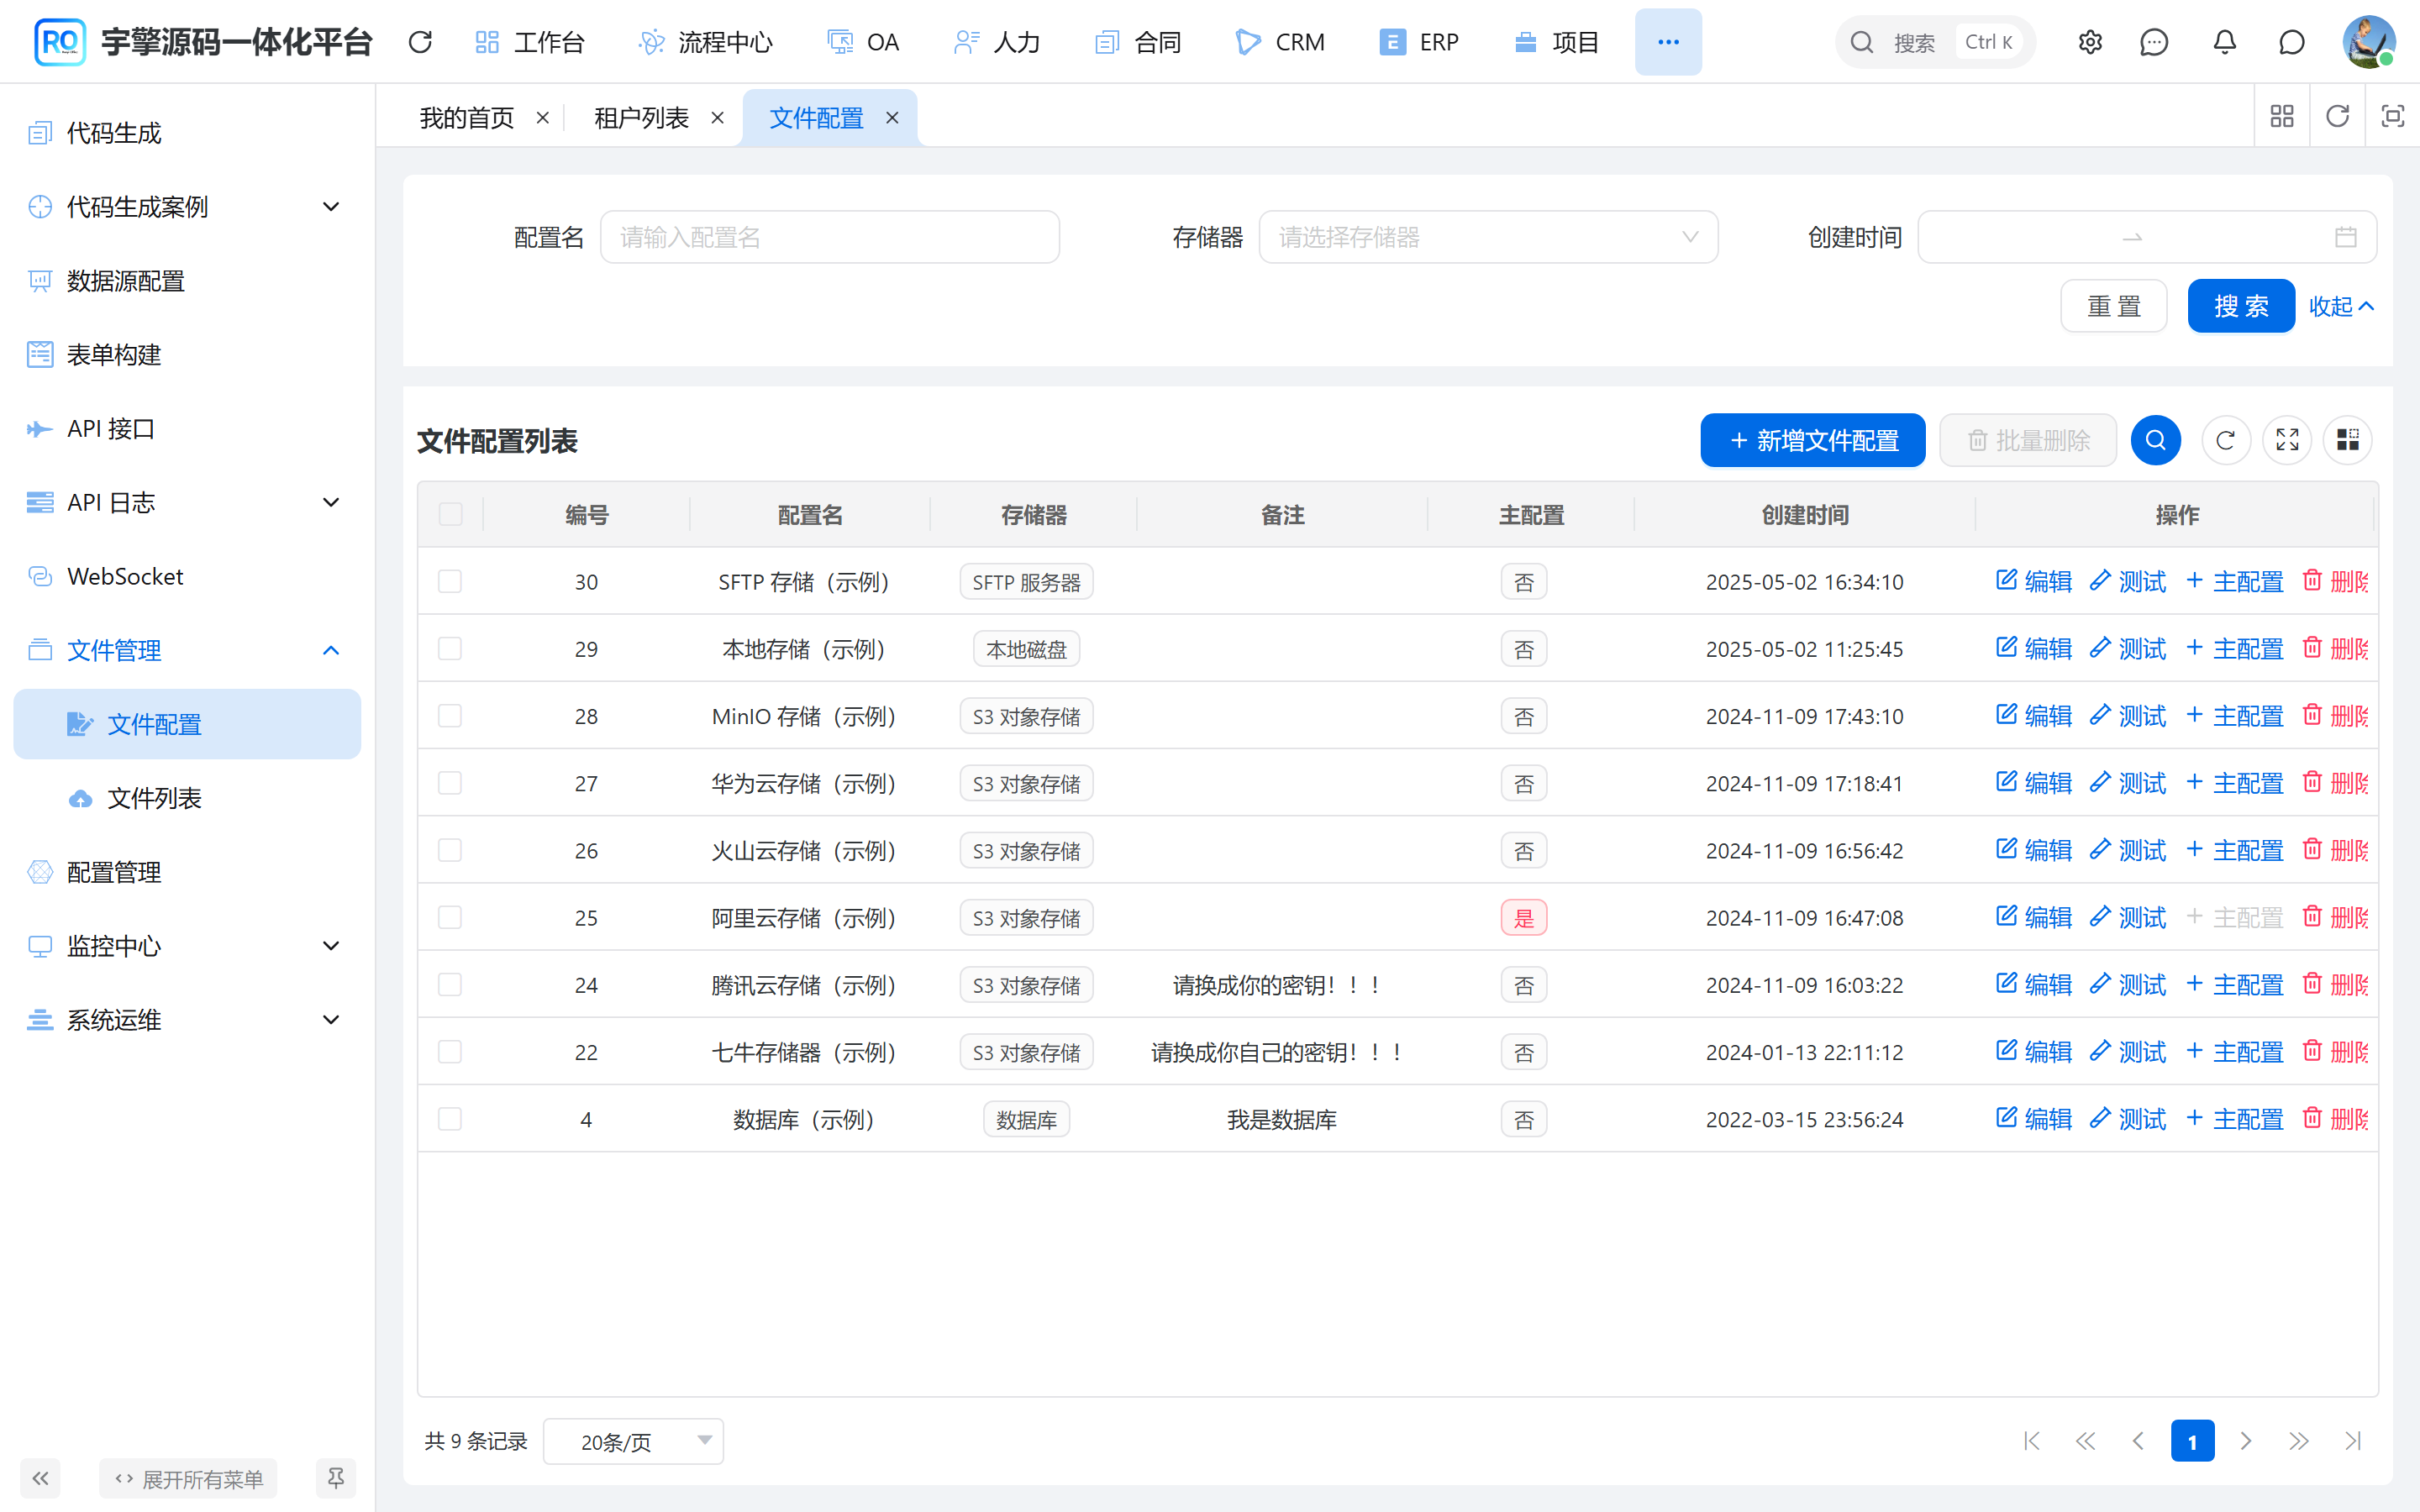Collapse the search form with 收起
Viewport: 2420px width, 1512px height.
pos(2340,306)
